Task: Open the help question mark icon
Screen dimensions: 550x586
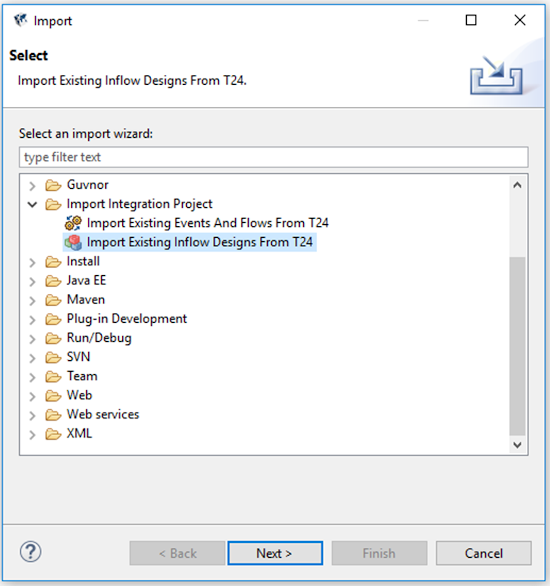Action: (x=30, y=552)
